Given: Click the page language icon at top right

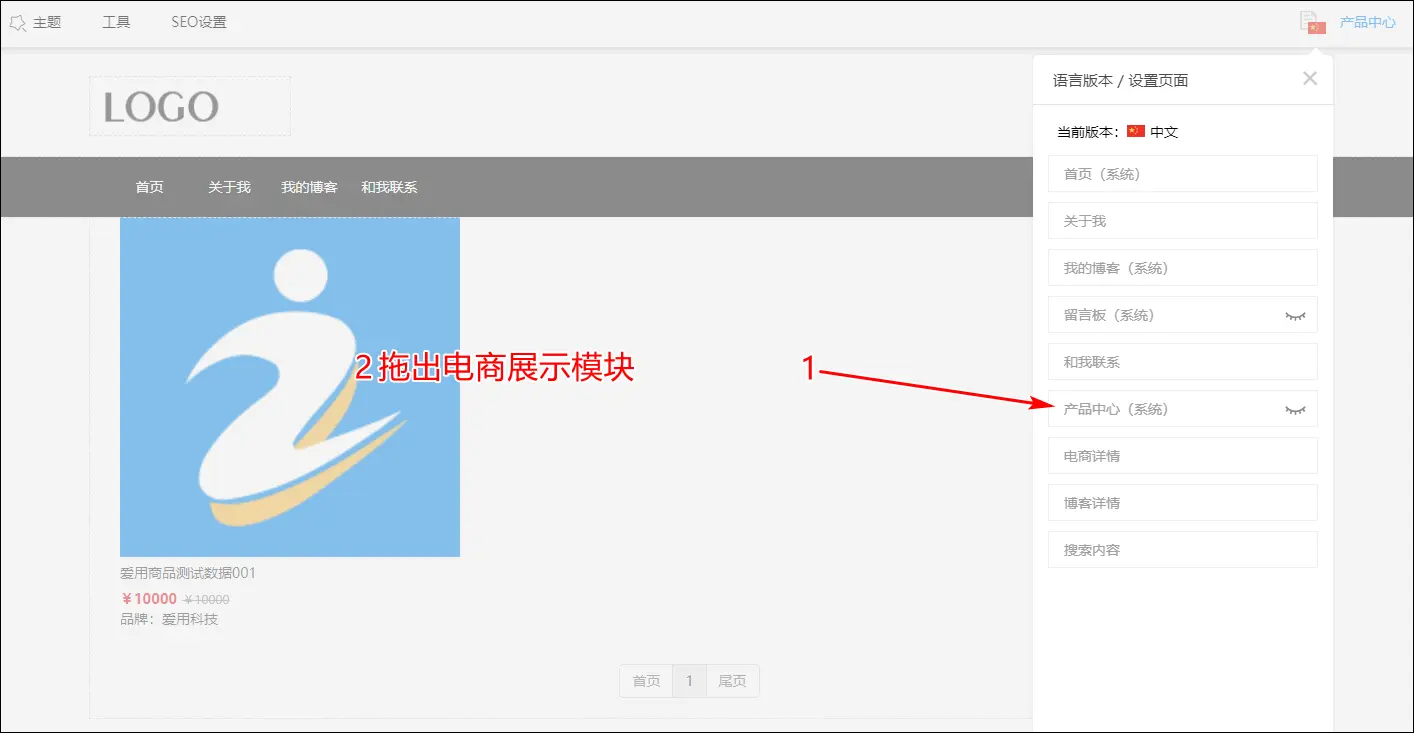Looking at the screenshot, I should 1311,22.
